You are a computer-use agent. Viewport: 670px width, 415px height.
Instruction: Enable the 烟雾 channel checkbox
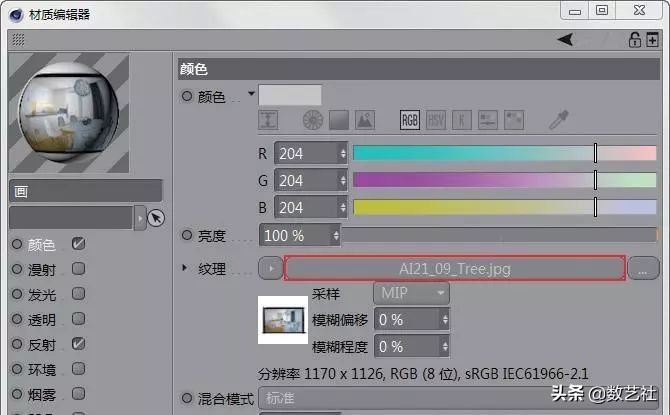(79, 394)
